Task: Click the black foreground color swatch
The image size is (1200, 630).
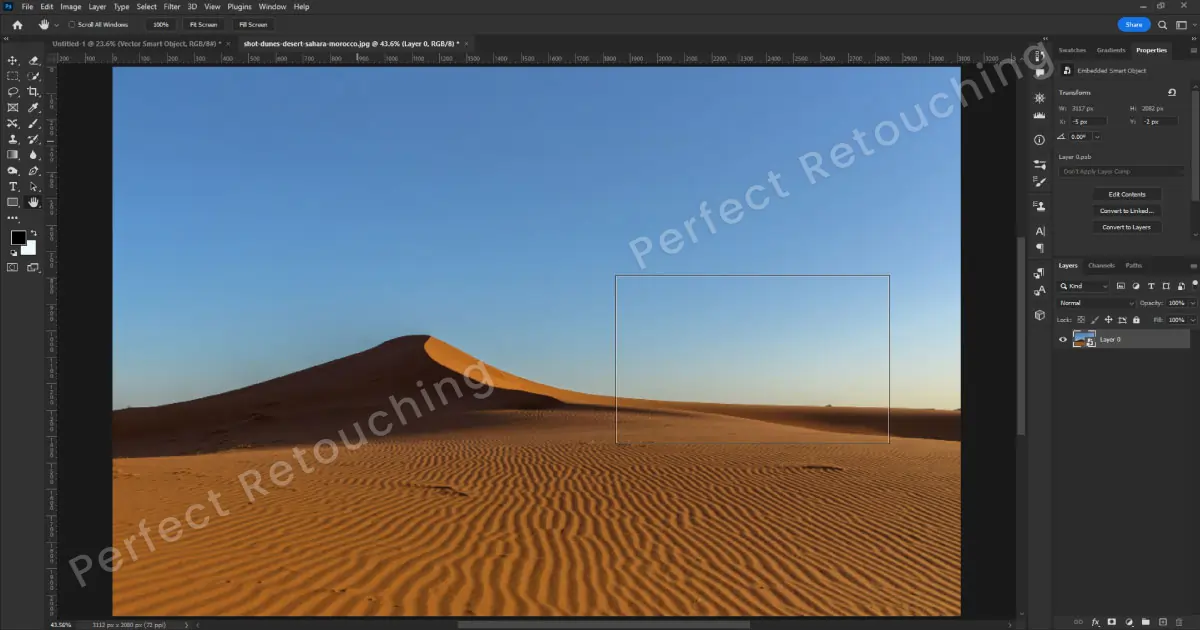Action: [x=18, y=238]
